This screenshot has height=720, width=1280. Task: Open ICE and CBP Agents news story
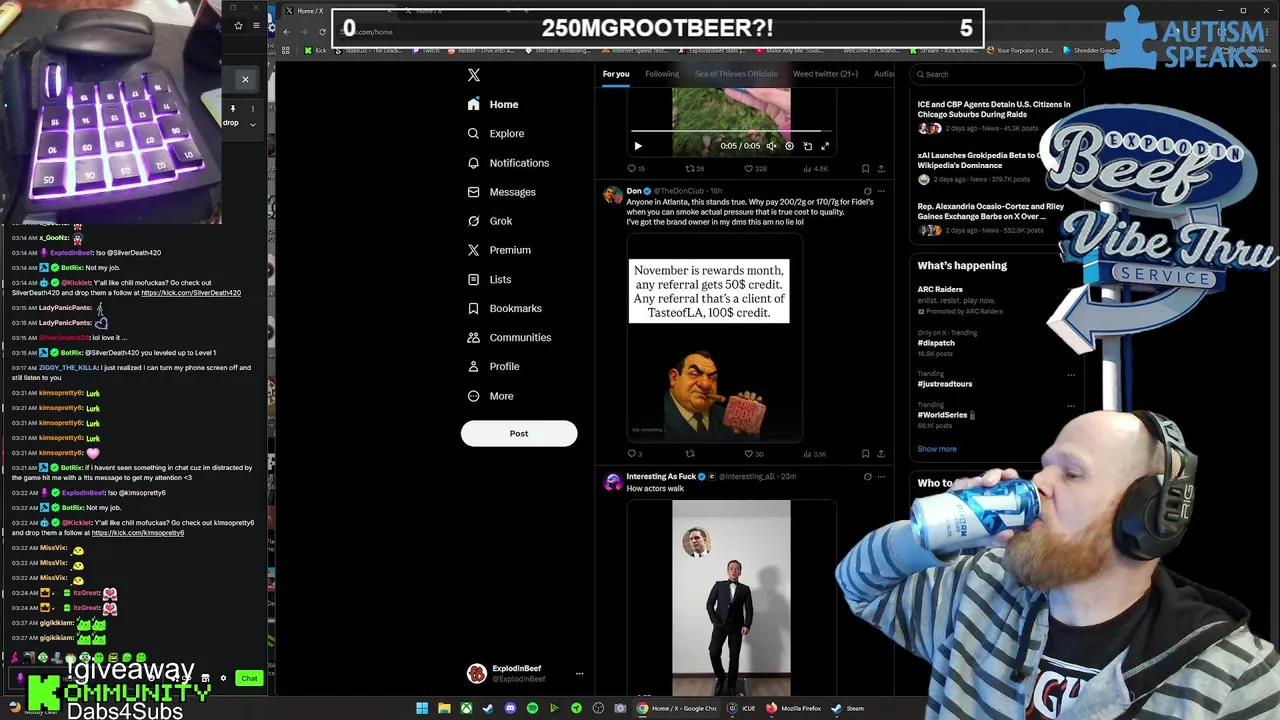[x=994, y=116]
